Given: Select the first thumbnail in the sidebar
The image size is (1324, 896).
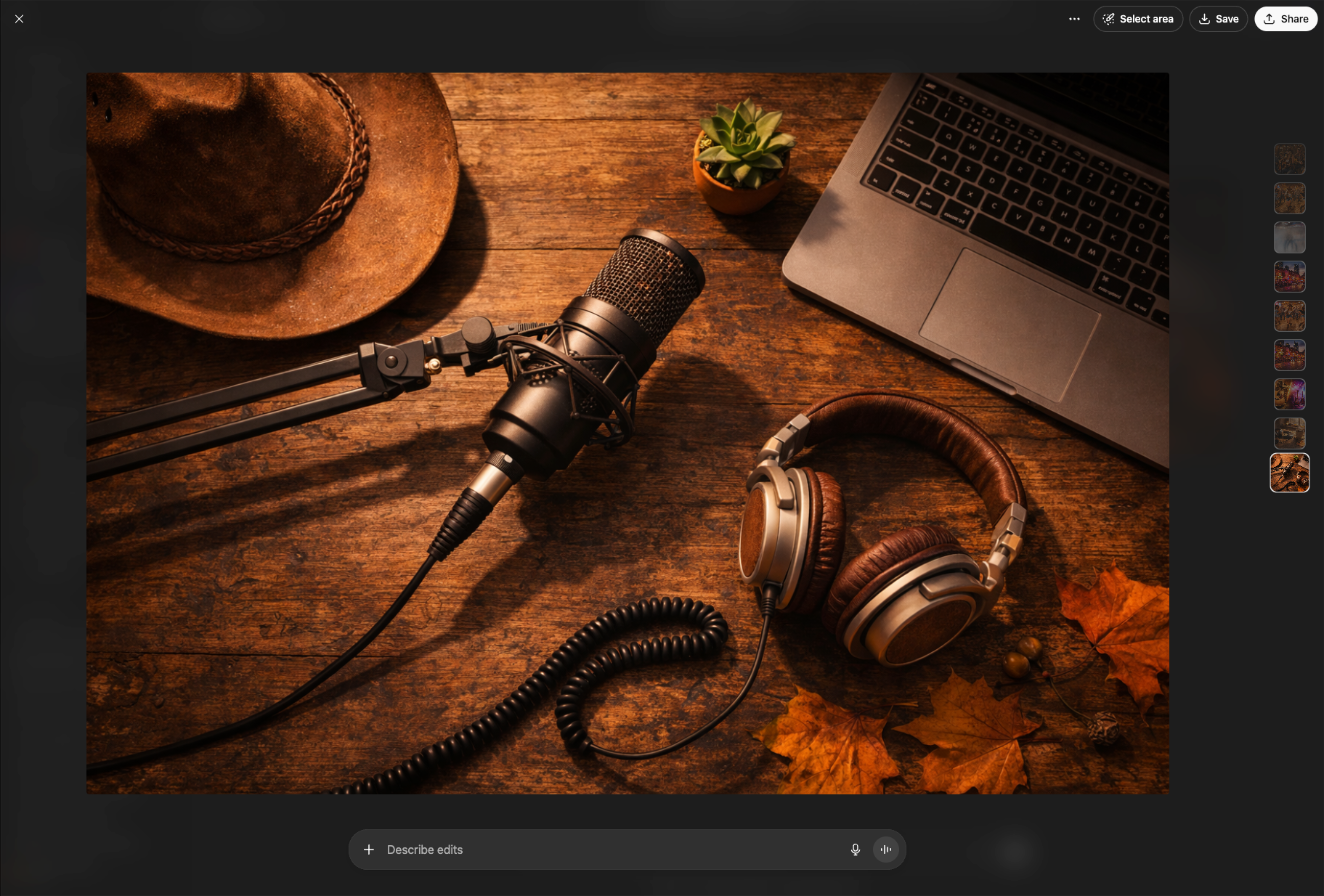Looking at the screenshot, I should tap(1290, 159).
